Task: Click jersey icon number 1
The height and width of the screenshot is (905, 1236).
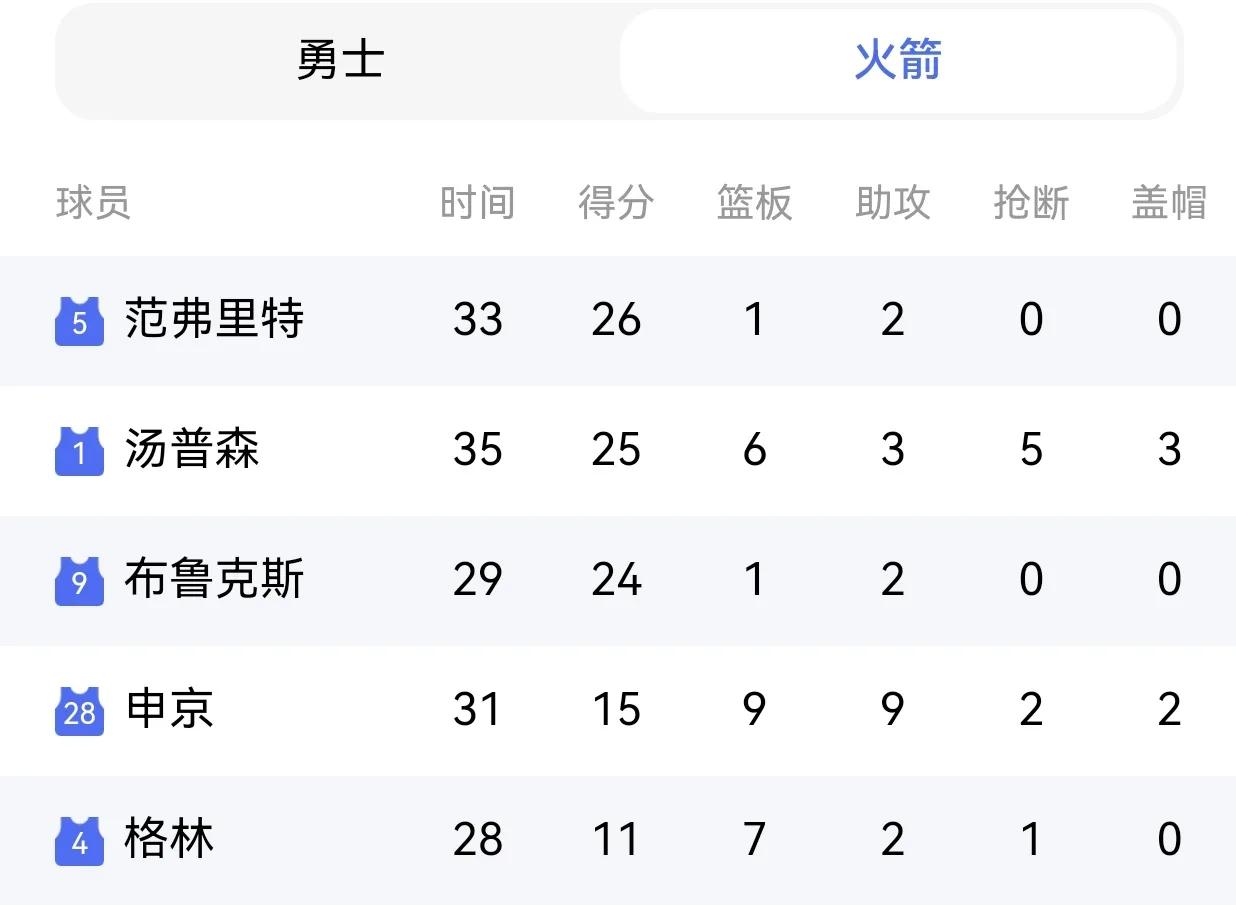Action: pyautogui.click(x=79, y=452)
